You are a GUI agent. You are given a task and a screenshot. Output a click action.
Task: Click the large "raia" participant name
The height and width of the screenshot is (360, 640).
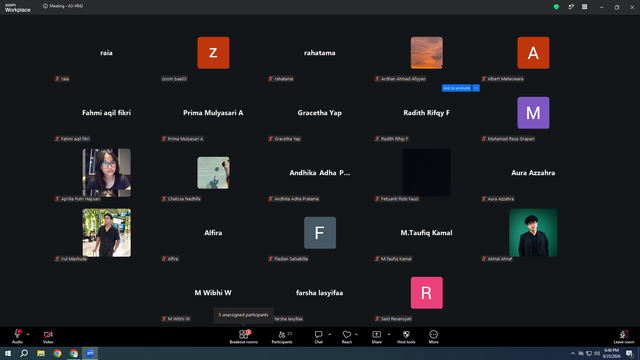[106, 53]
